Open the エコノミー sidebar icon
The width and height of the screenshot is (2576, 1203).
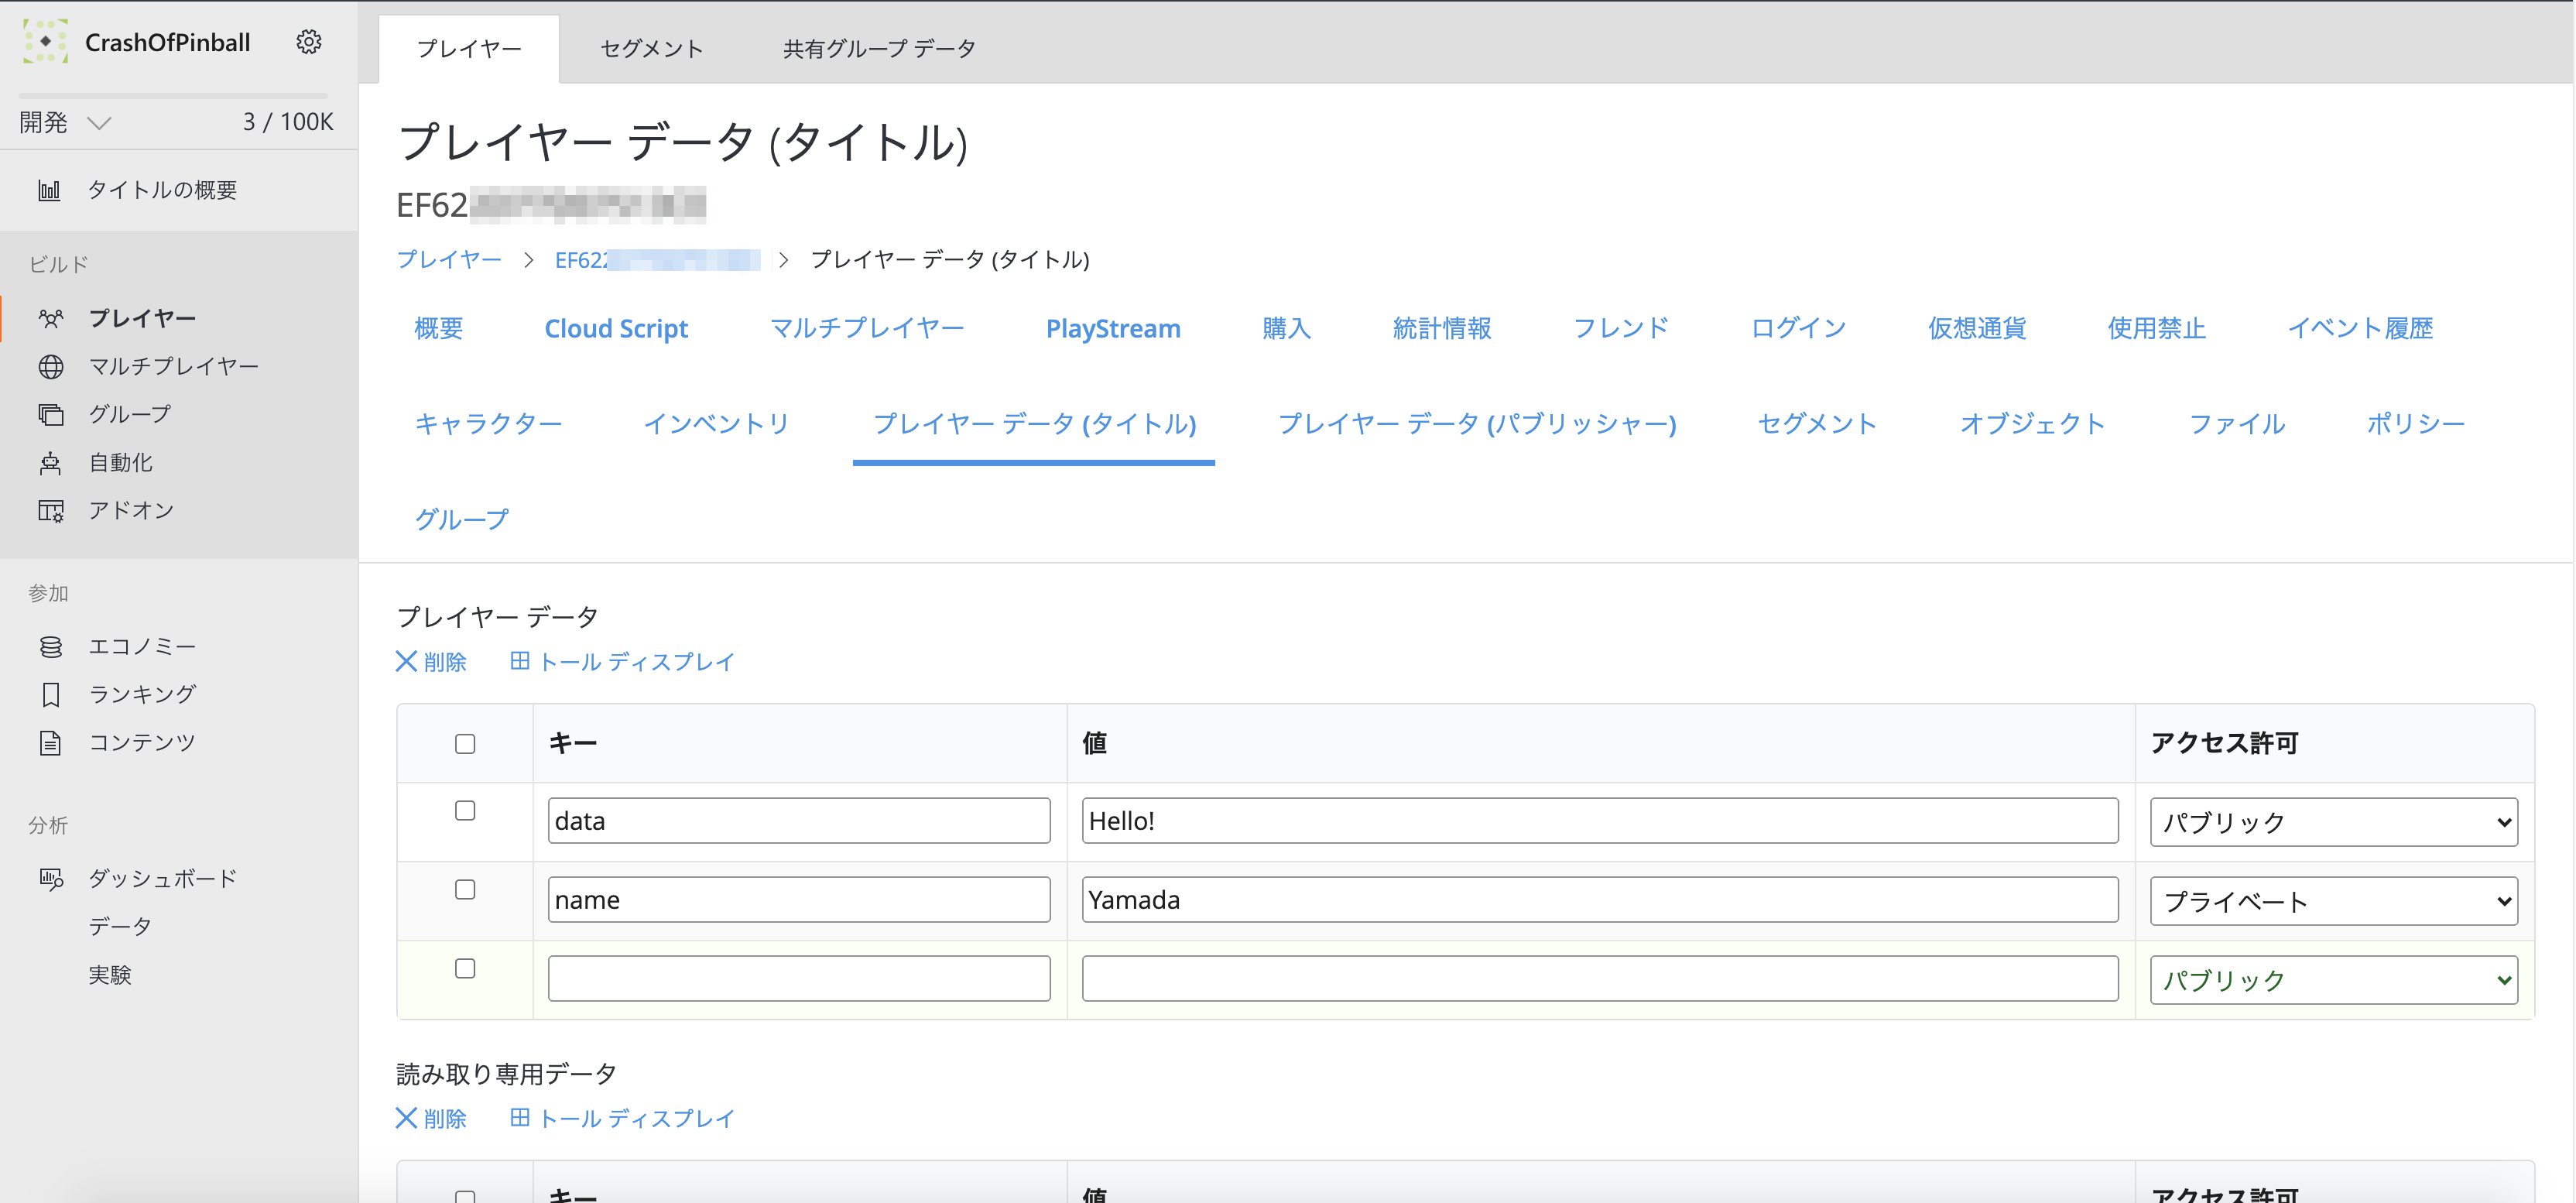50,646
